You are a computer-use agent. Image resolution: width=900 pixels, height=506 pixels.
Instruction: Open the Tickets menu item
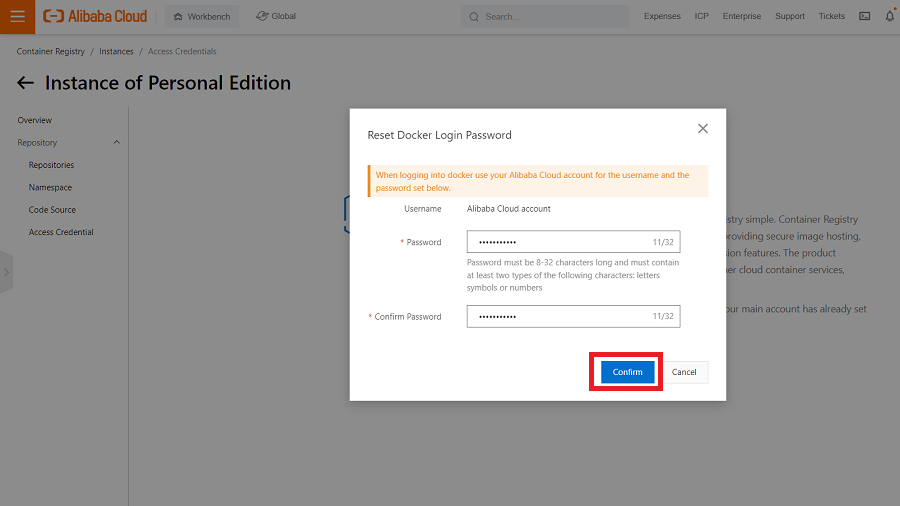[831, 16]
